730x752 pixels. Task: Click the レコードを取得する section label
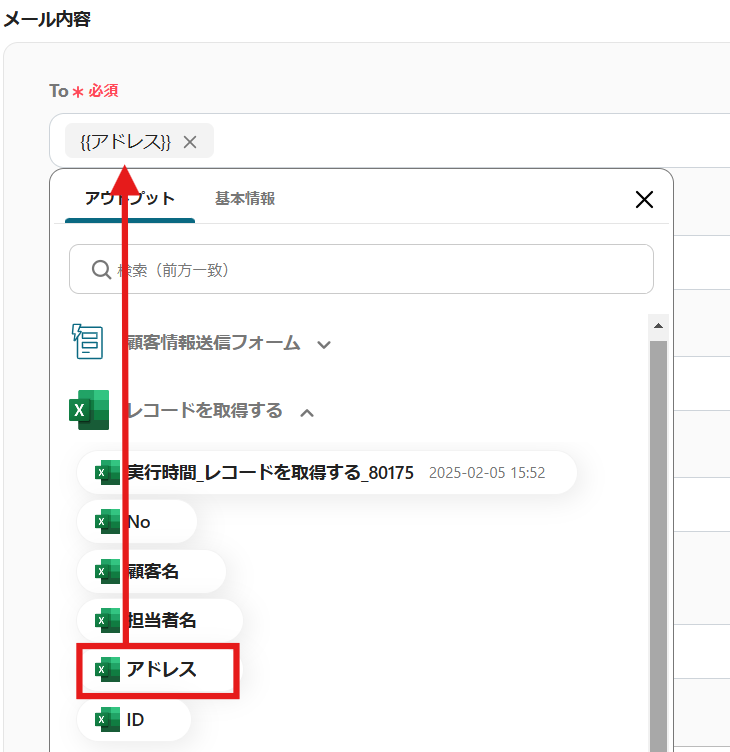[x=204, y=411]
